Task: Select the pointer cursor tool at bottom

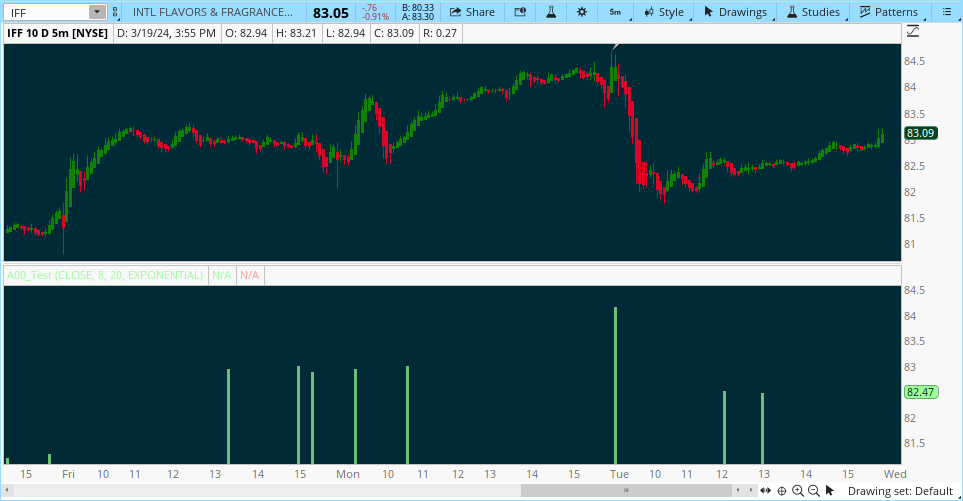Action: 830,491
